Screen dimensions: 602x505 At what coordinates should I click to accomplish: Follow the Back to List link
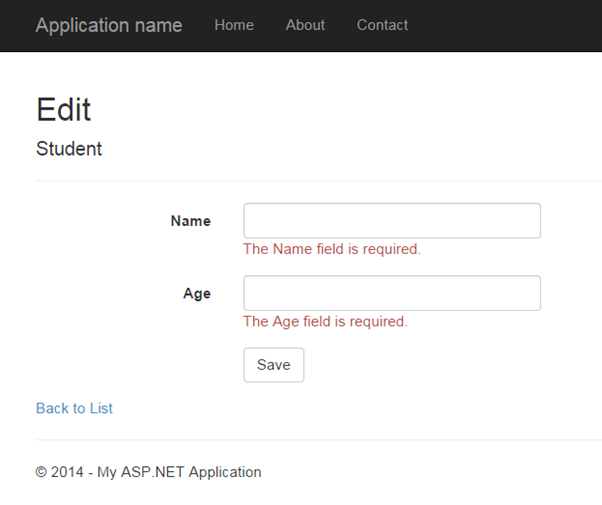click(x=74, y=408)
